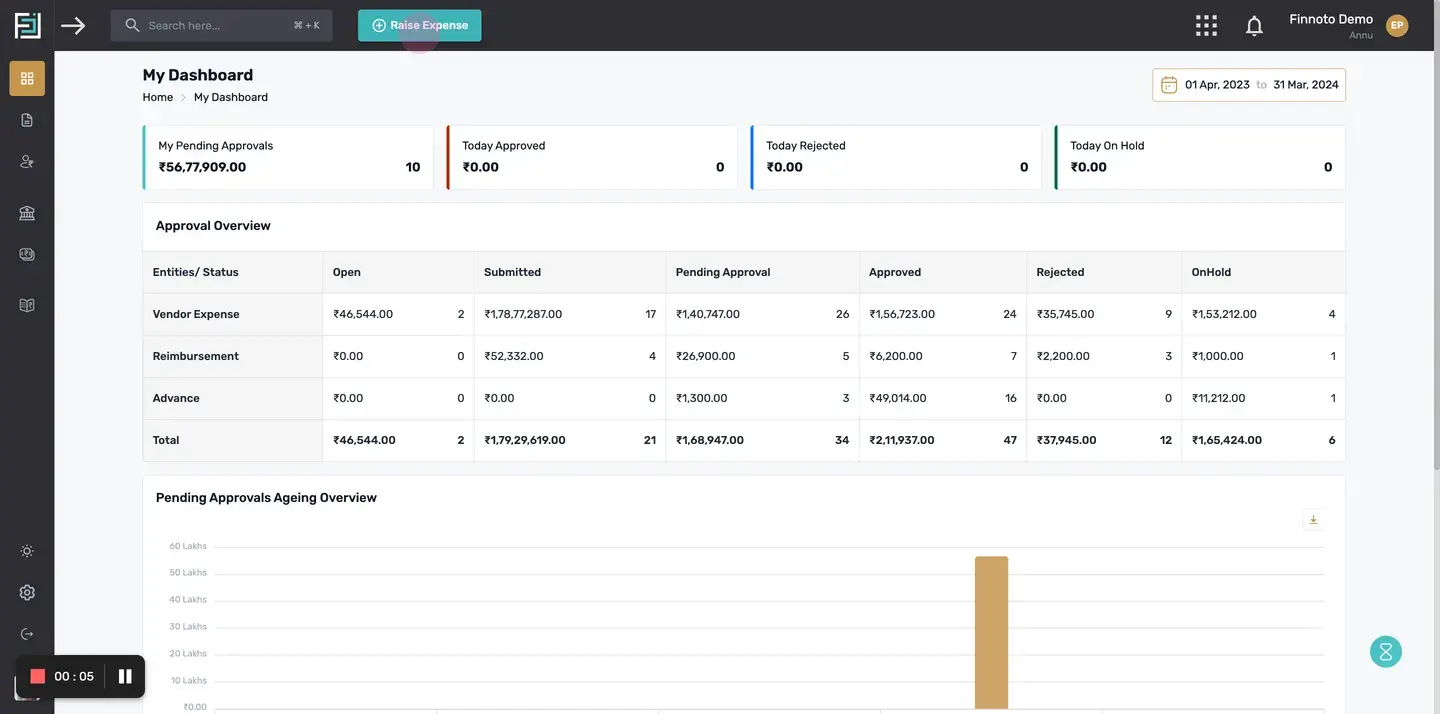Click Total Submitted ₹1,79,29,619.00

pos(525,440)
